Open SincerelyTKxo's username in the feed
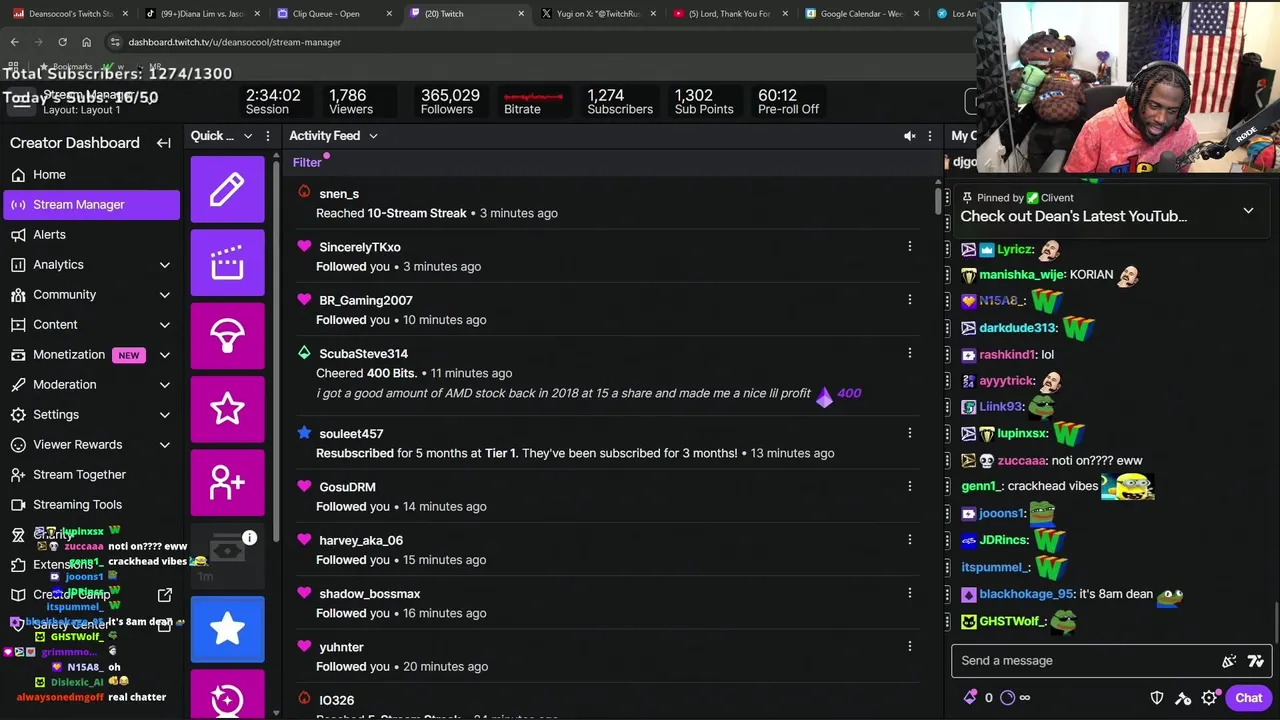The image size is (1280, 720). click(x=360, y=247)
